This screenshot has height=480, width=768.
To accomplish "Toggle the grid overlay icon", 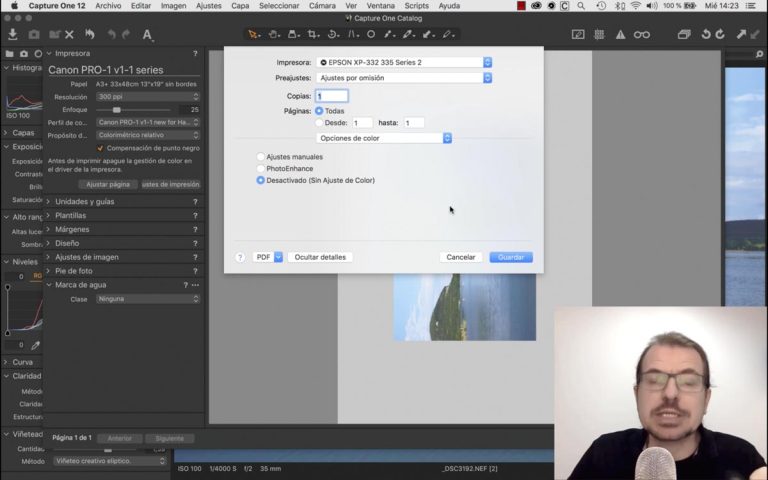I will tap(599, 34).
